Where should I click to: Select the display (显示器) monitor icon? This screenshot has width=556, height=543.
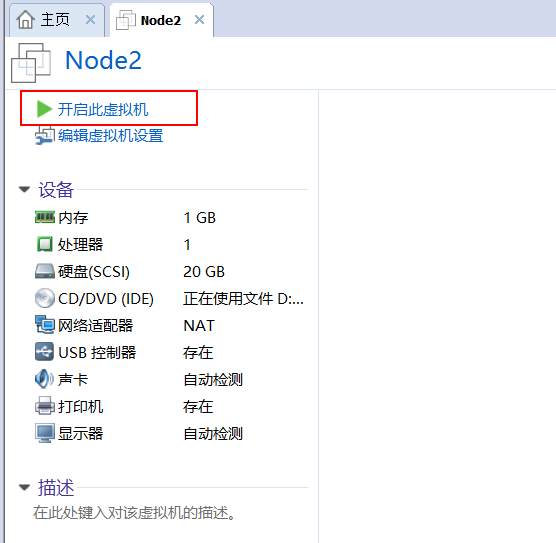pyautogui.click(x=45, y=433)
